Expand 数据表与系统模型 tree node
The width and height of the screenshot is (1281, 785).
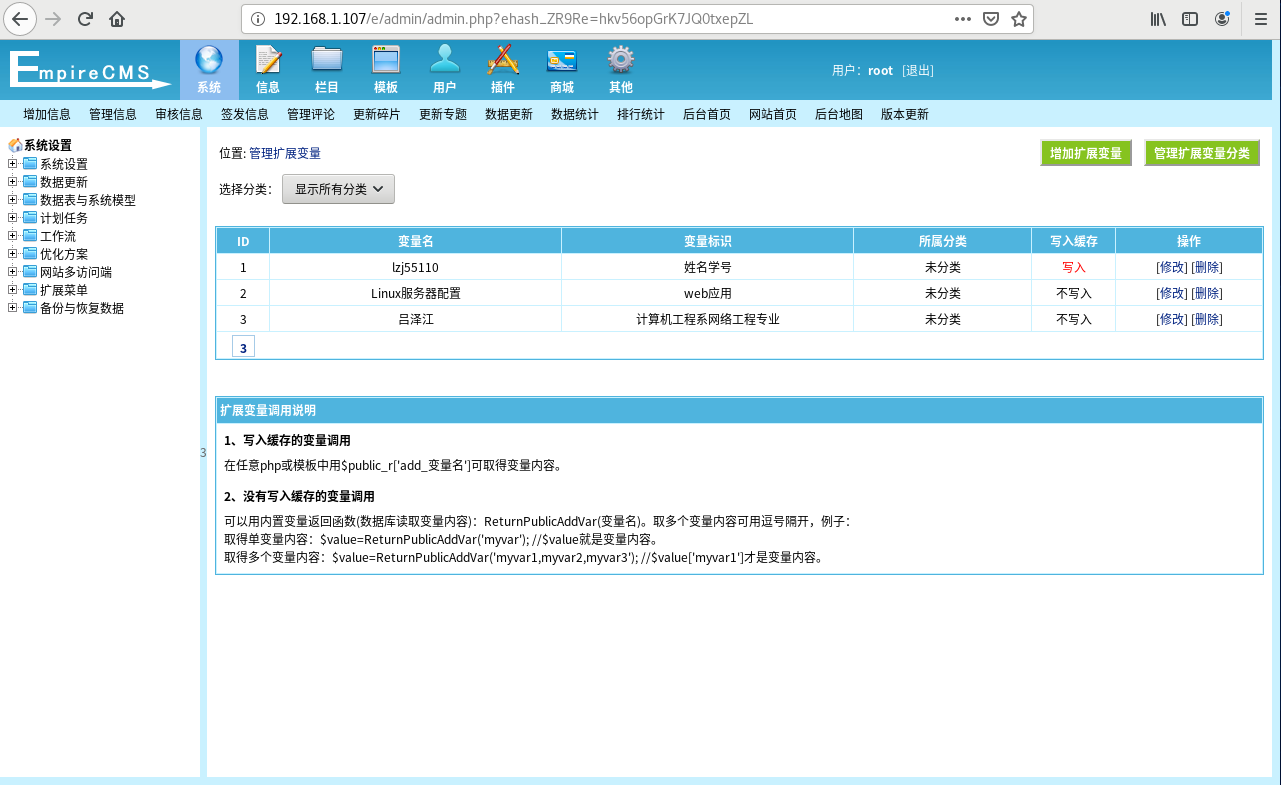click(x=12, y=200)
